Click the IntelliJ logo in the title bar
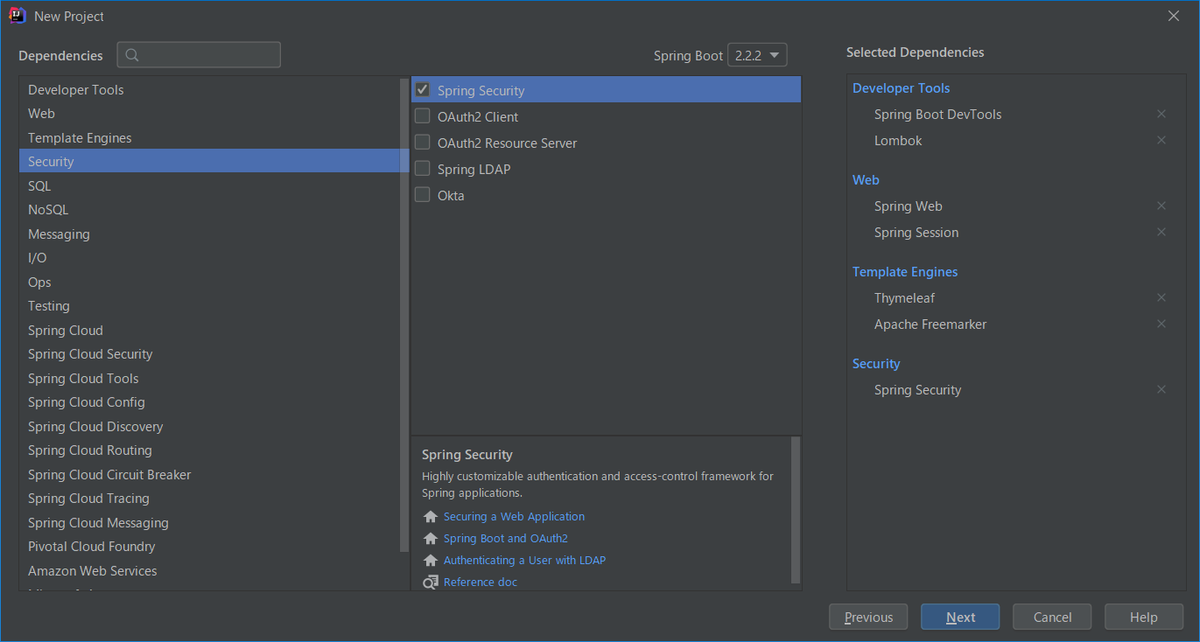Image resolution: width=1200 pixels, height=642 pixels. (x=17, y=16)
